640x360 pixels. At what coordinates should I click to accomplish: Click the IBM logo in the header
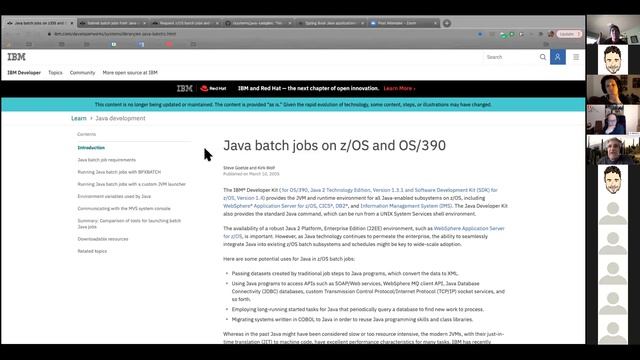(x=16, y=57)
